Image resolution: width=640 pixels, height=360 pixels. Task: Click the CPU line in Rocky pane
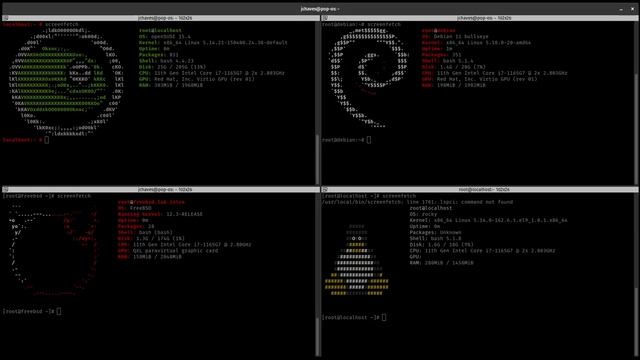pos(482,251)
